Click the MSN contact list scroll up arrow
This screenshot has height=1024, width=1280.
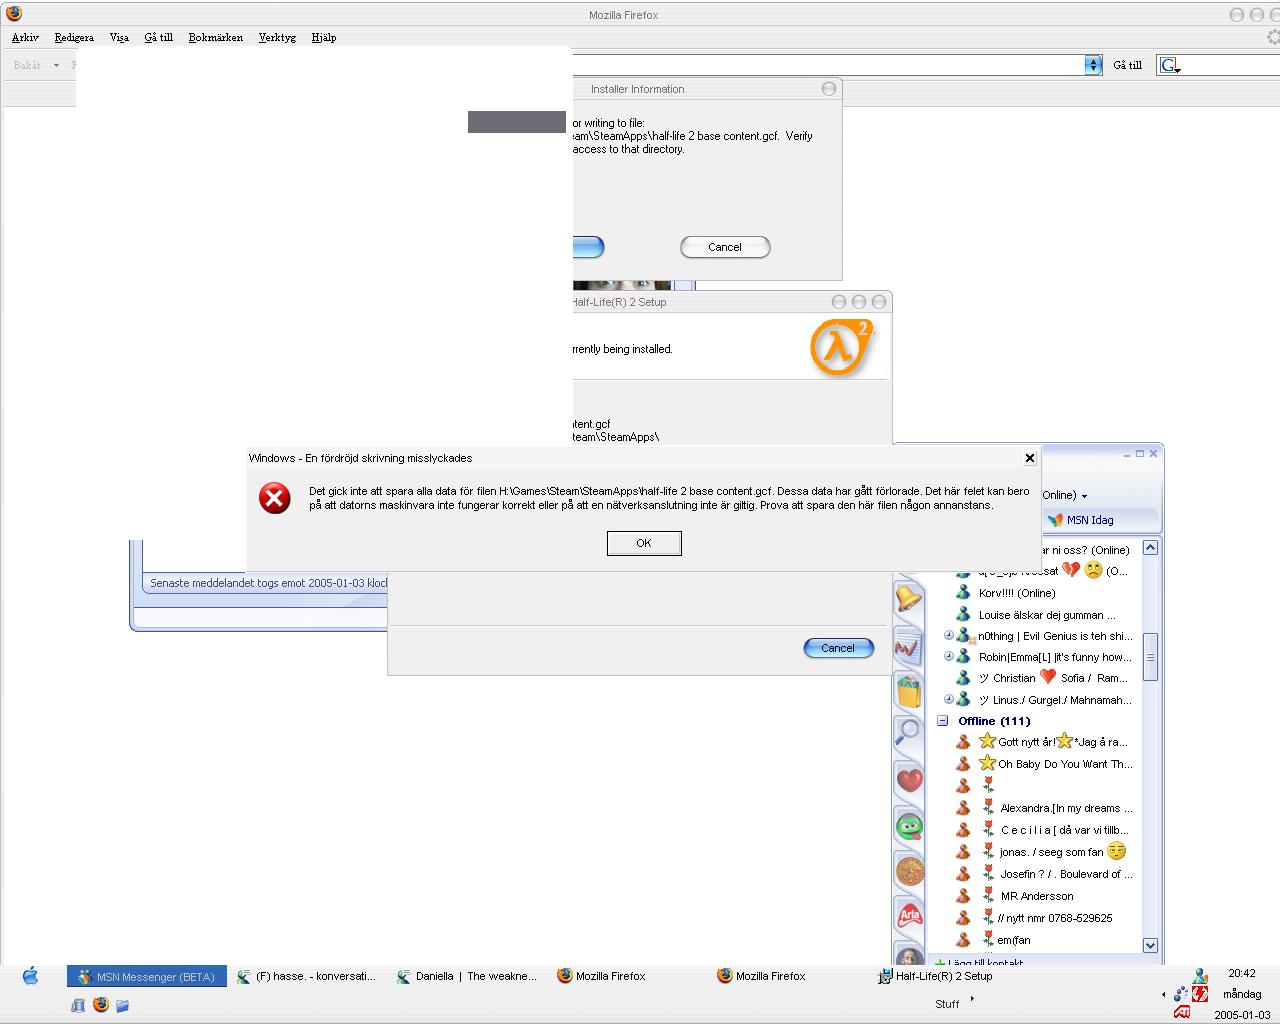click(x=1150, y=547)
